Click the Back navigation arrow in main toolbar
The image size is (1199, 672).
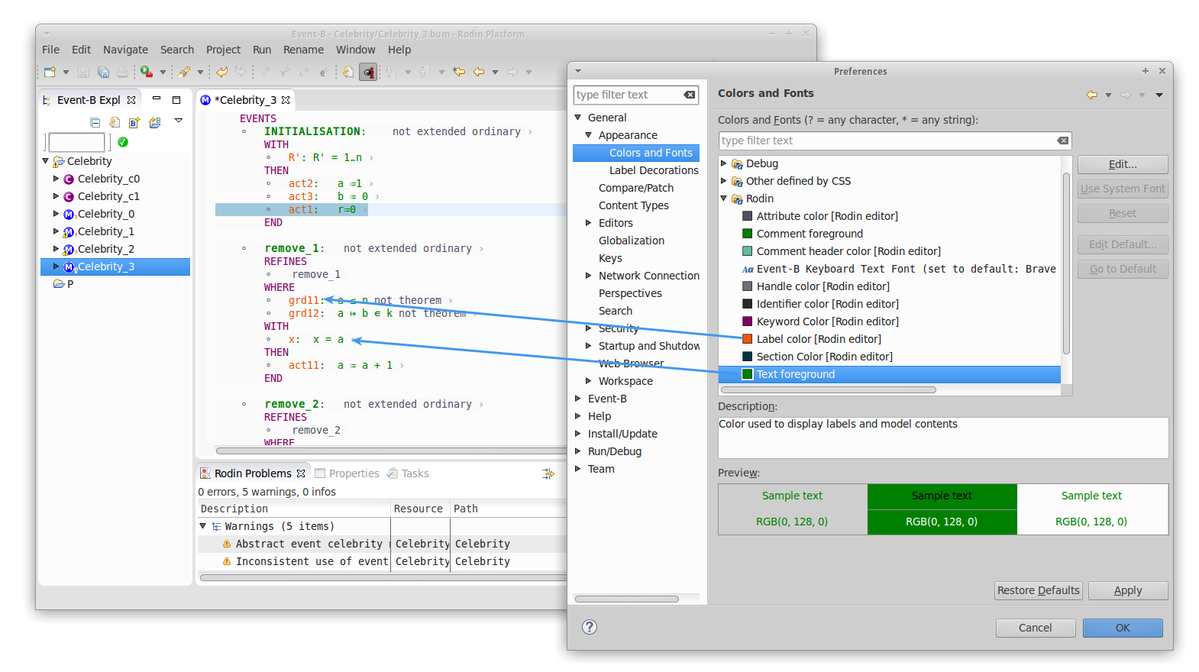(x=479, y=72)
